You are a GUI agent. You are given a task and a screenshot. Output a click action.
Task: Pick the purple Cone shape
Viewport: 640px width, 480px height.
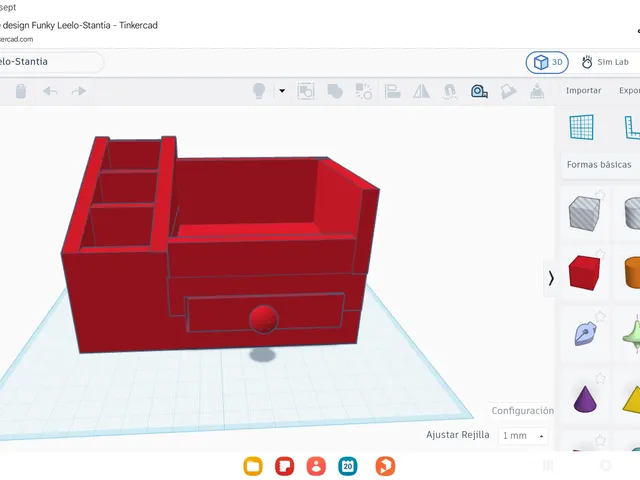[585, 399]
